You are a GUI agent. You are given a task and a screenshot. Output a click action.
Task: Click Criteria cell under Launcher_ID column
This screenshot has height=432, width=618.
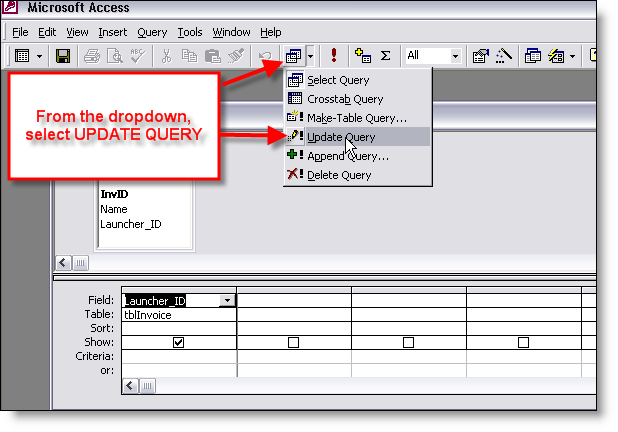click(179, 356)
